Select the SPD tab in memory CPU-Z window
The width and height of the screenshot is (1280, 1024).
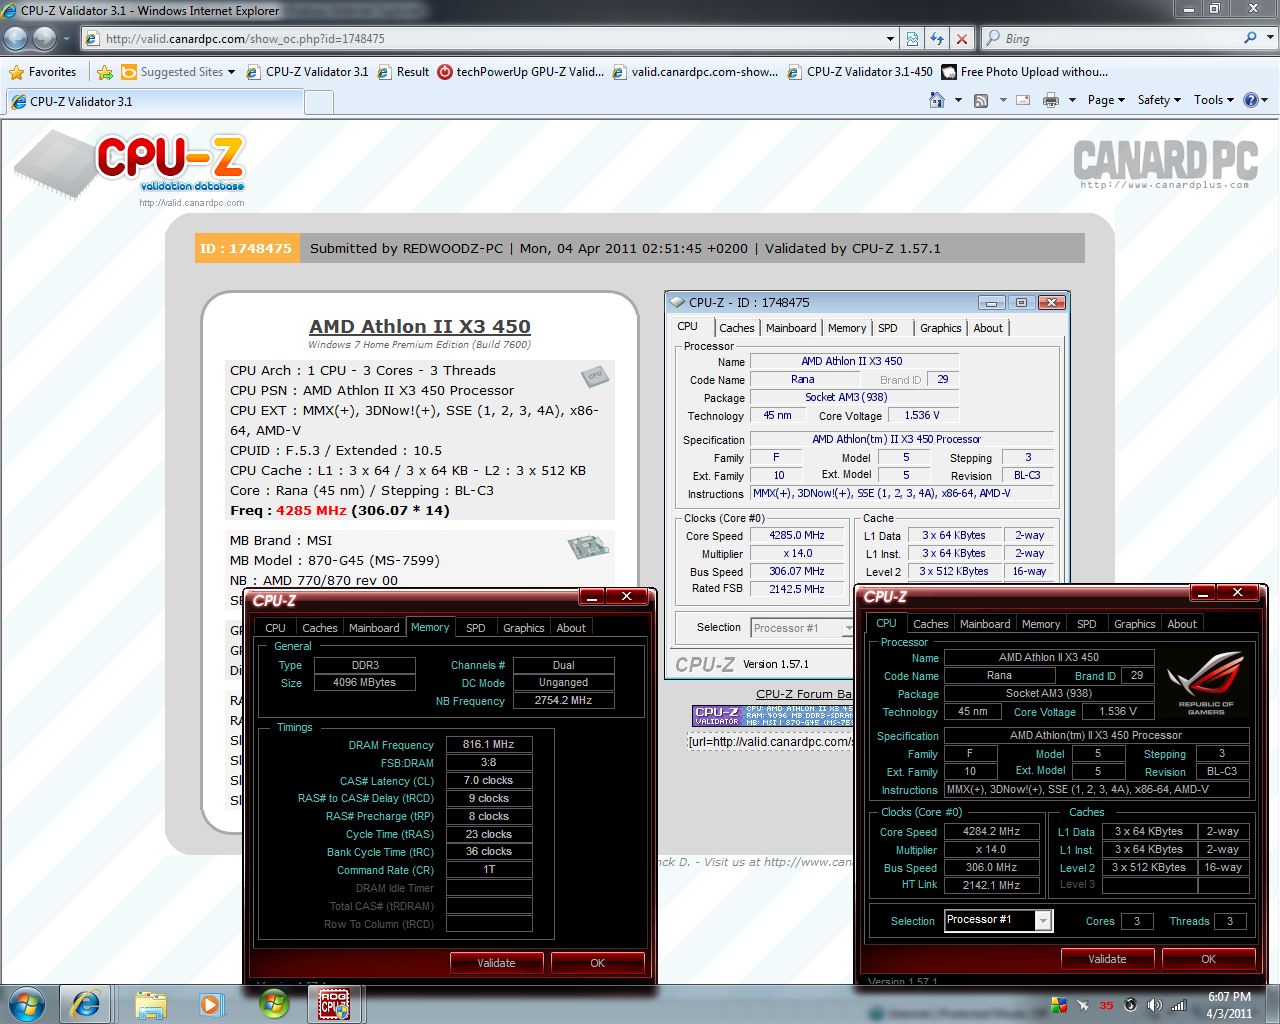coord(476,628)
